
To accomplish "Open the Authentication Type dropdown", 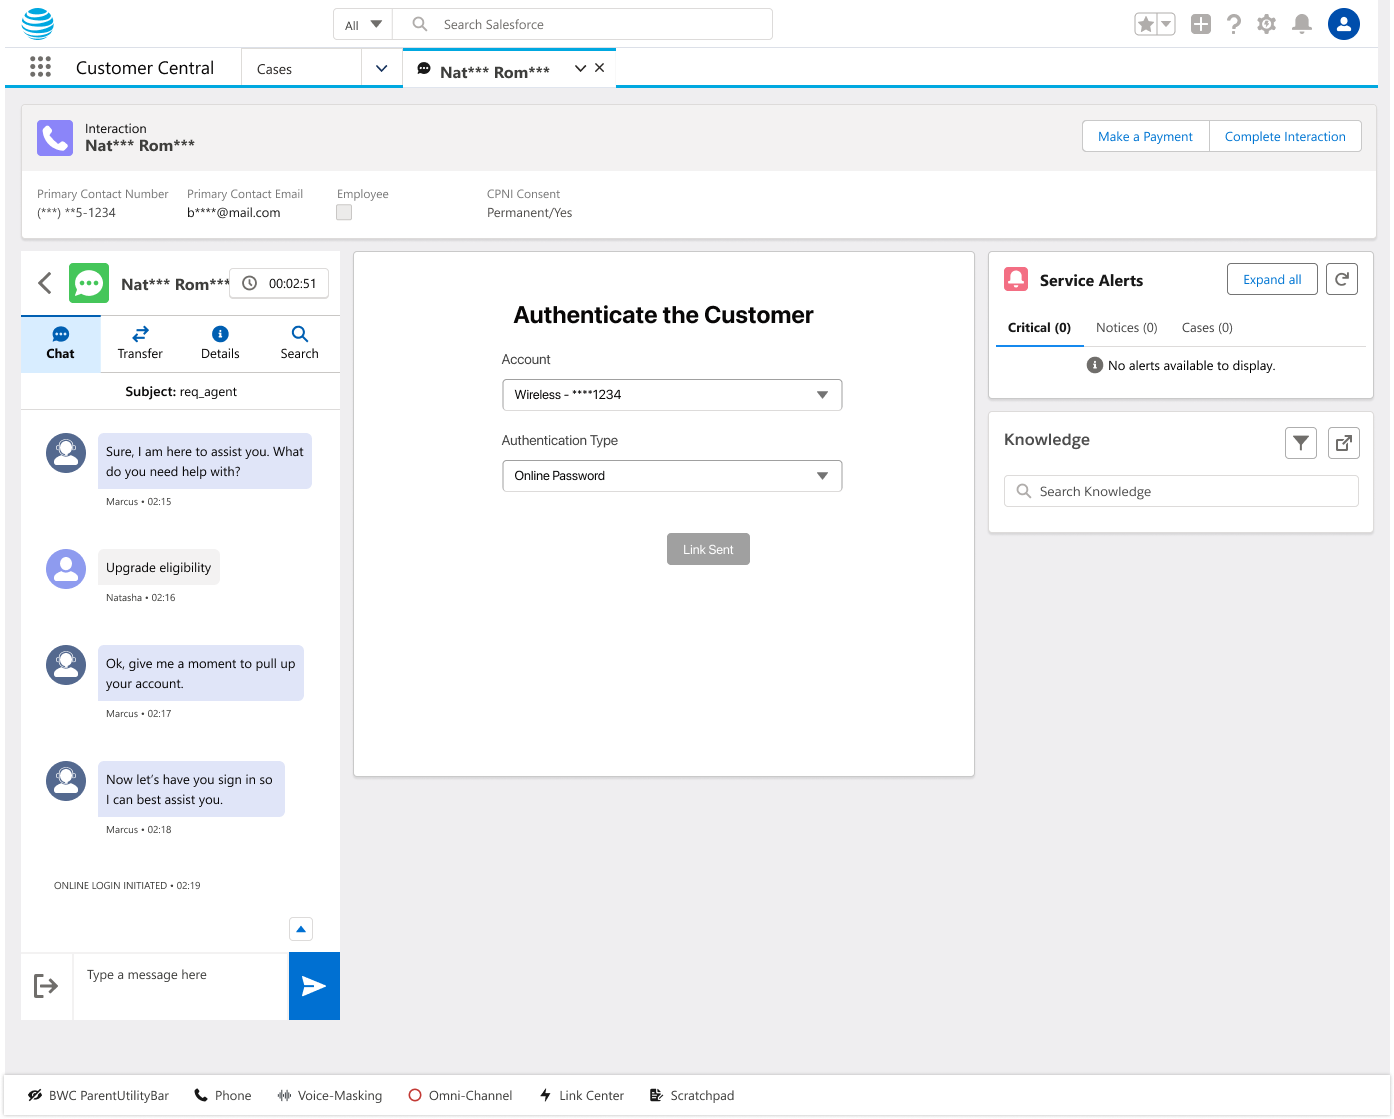I will pos(672,476).
